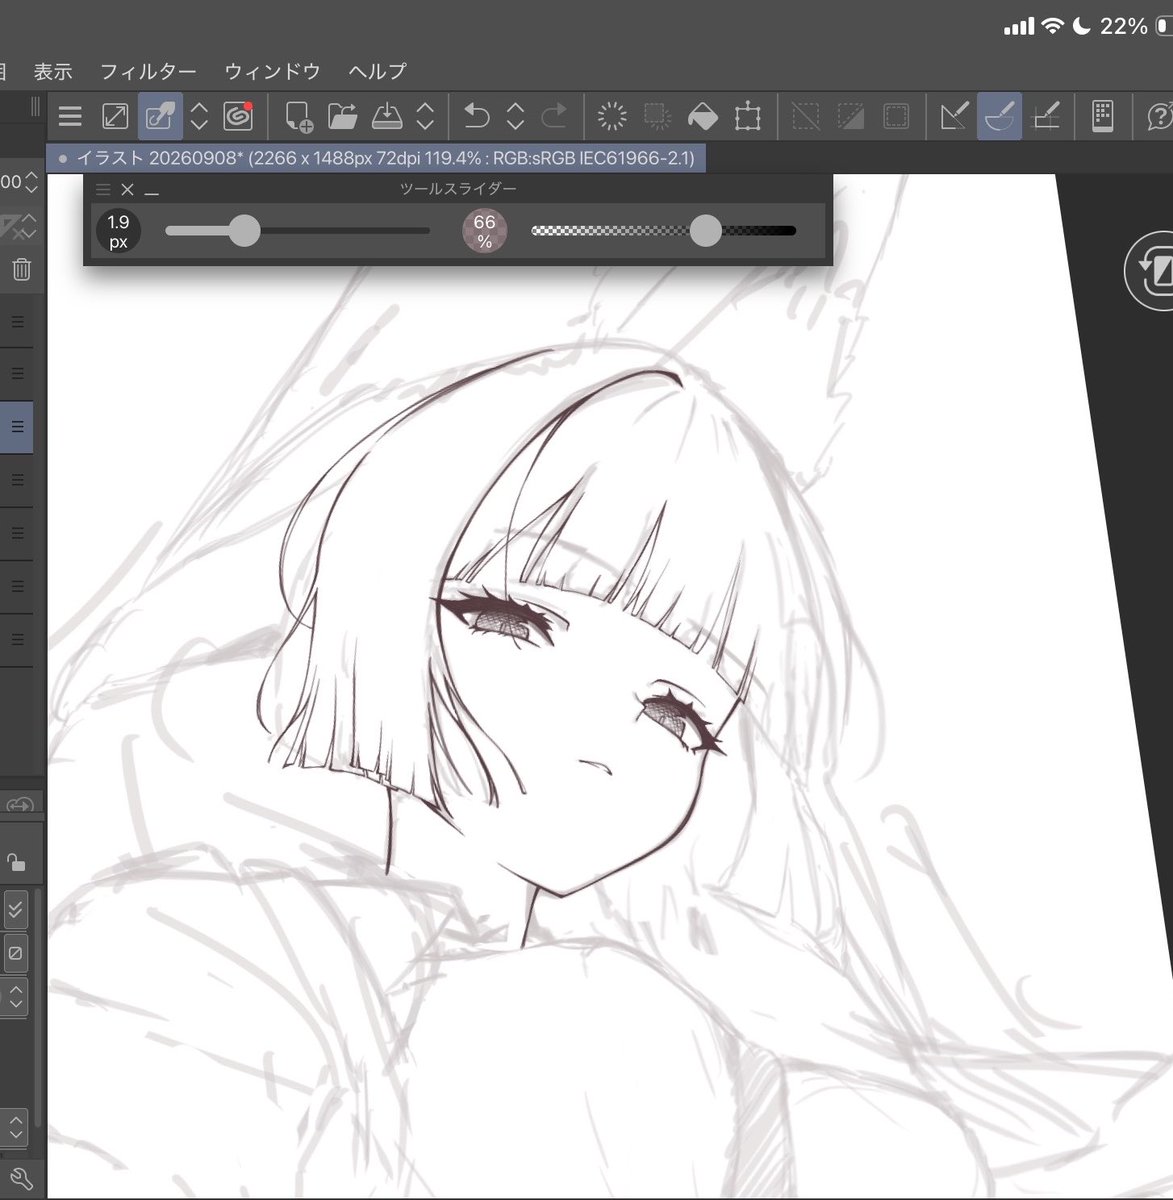
Task: Delete layer with the trash icon
Action: click(x=21, y=269)
